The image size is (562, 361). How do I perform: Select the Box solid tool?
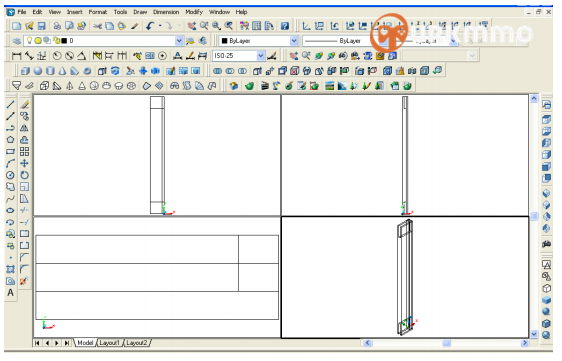(x=25, y=71)
